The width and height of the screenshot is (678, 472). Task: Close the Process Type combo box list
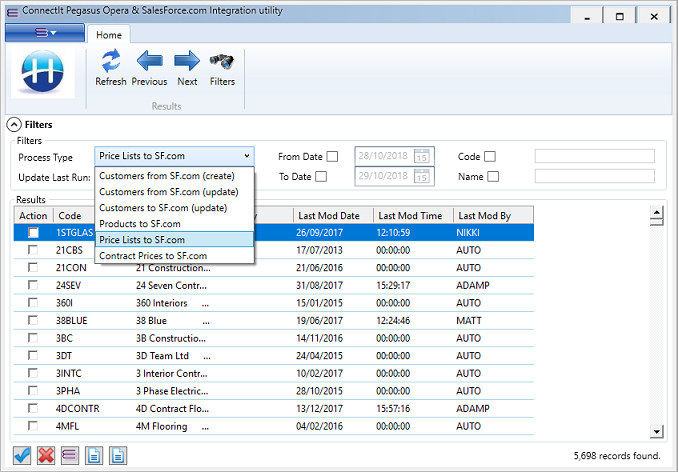click(246, 156)
